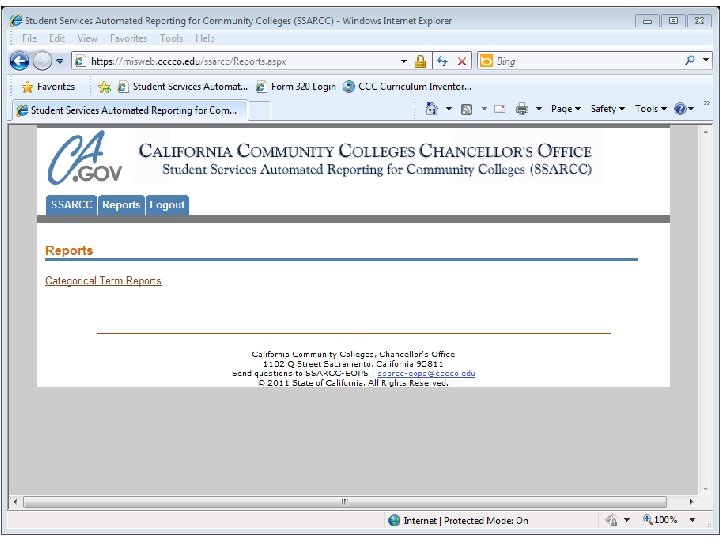Click the CA.GOV logo
720x540 pixels.
(x=85, y=158)
